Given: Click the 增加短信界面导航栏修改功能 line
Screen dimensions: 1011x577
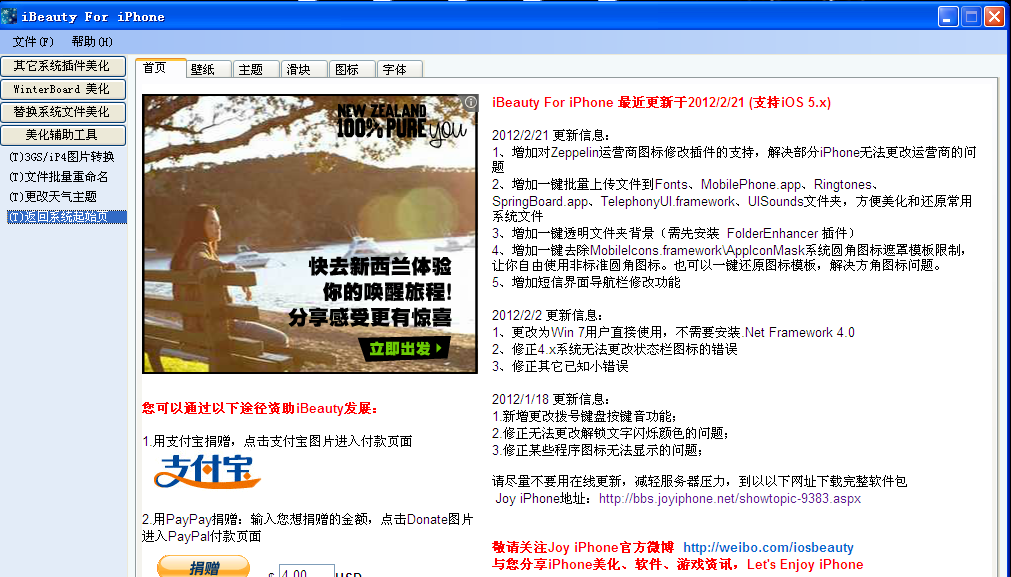Looking at the screenshot, I should click(586, 282).
